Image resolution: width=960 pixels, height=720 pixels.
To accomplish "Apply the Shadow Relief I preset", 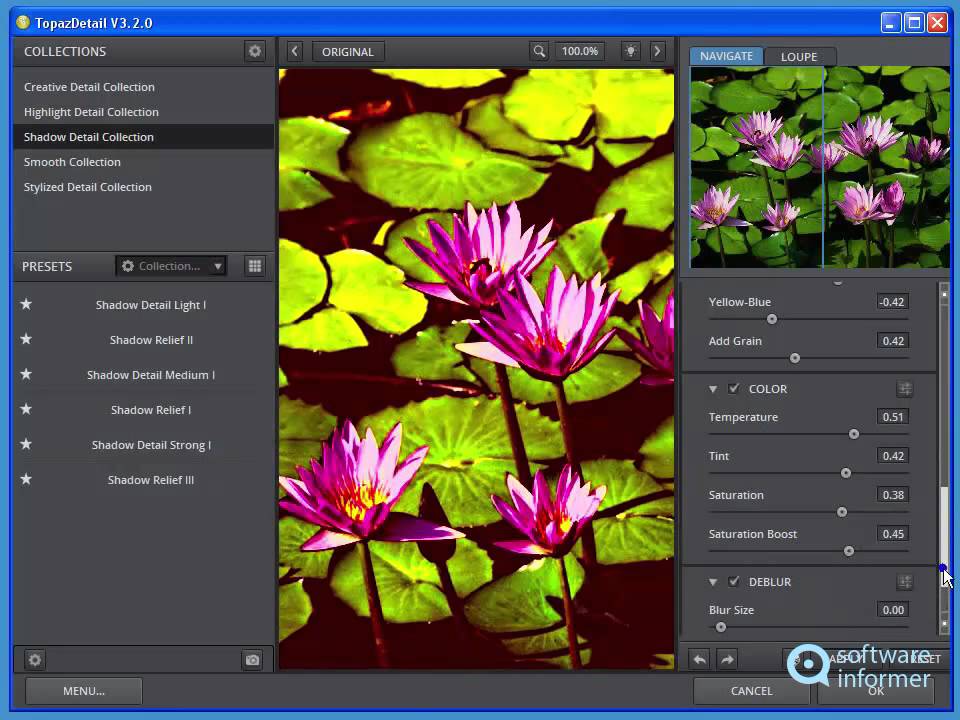I will (x=151, y=410).
